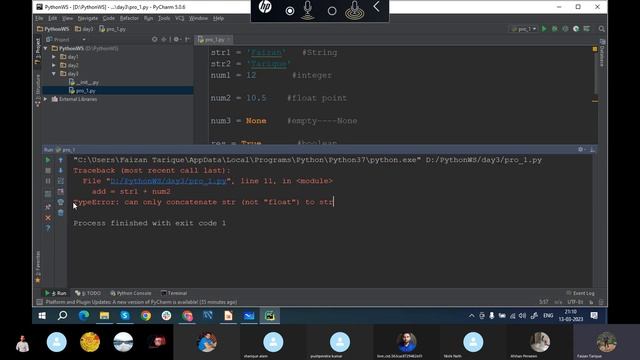Debug pro_1 with the bug icon

tap(555, 29)
